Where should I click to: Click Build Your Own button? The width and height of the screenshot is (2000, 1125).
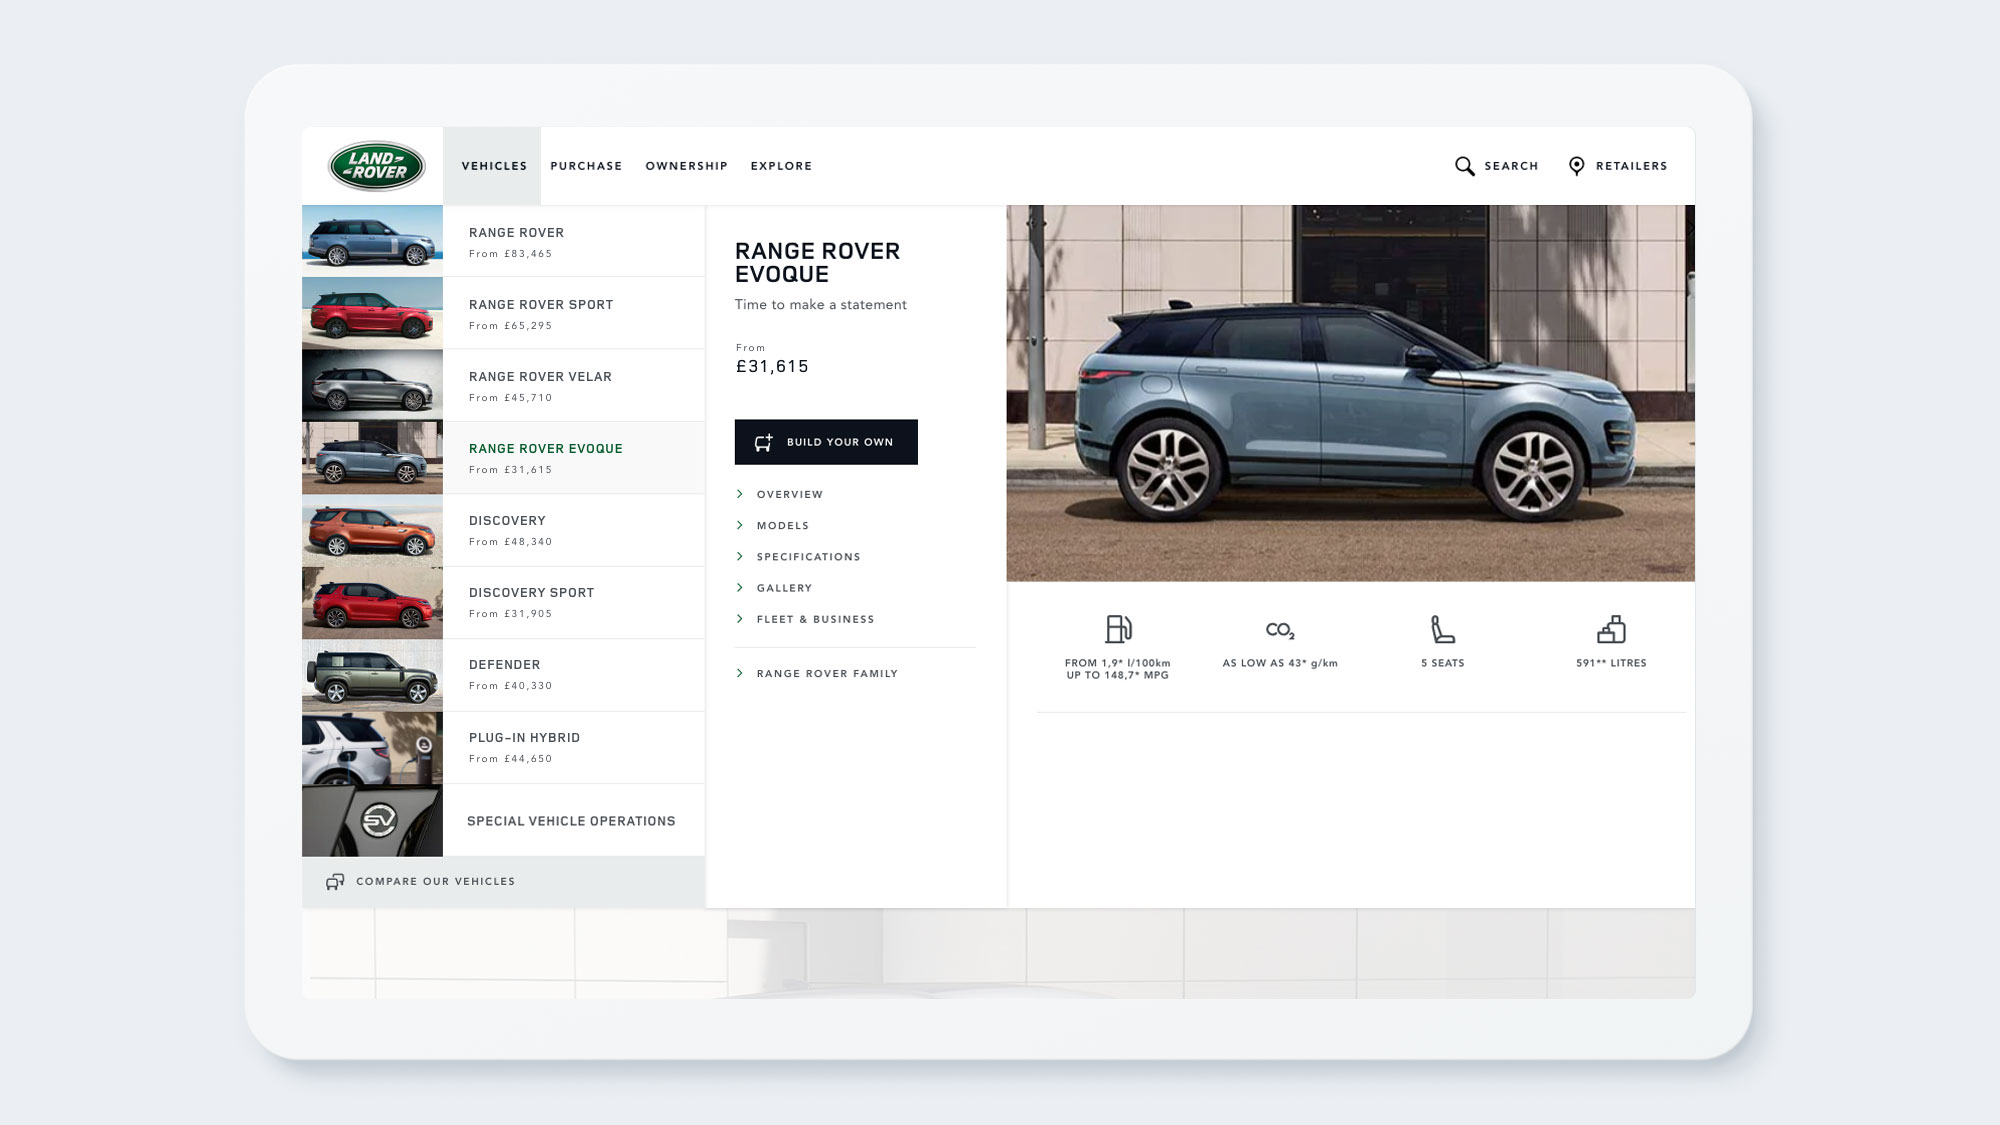click(x=826, y=442)
